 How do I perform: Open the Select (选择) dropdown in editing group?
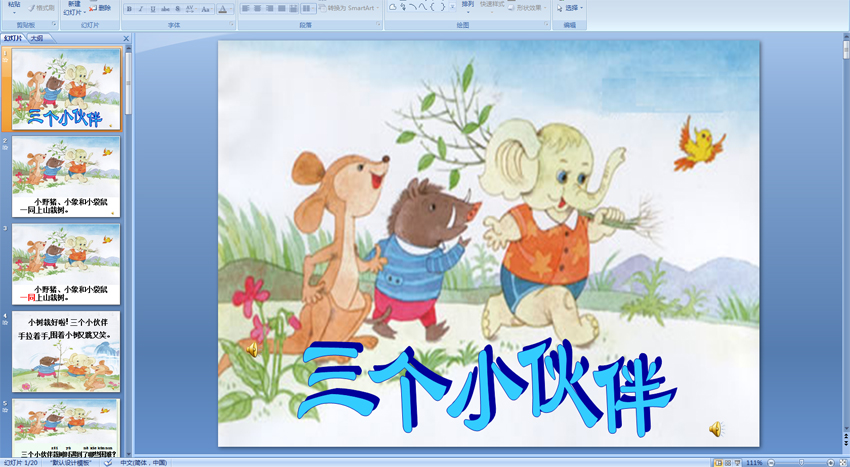(x=570, y=8)
